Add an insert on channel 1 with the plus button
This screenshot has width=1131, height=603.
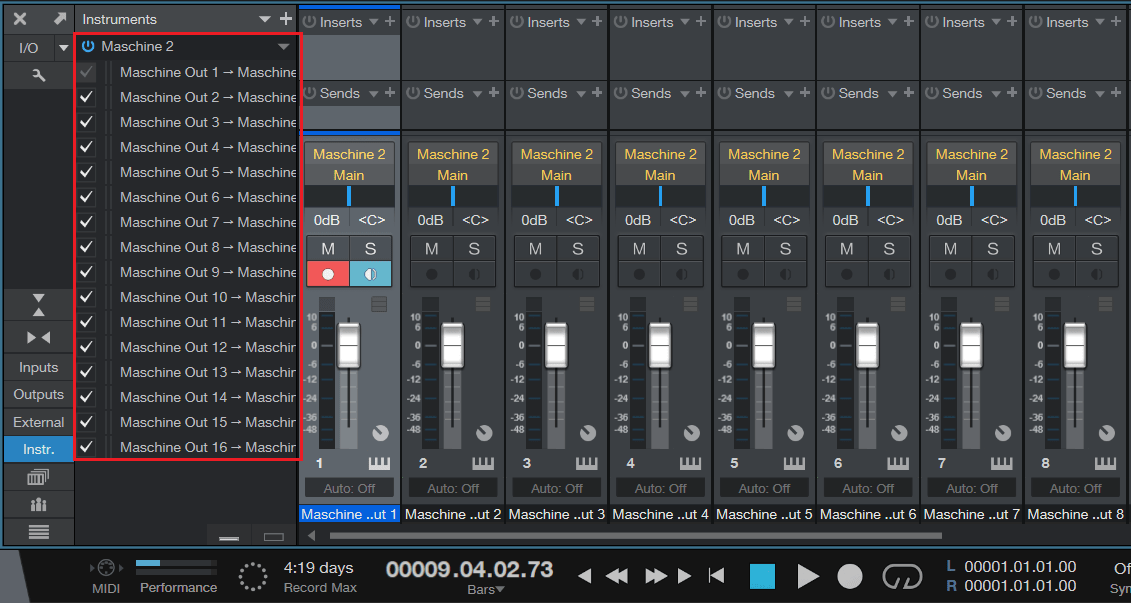click(390, 21)
